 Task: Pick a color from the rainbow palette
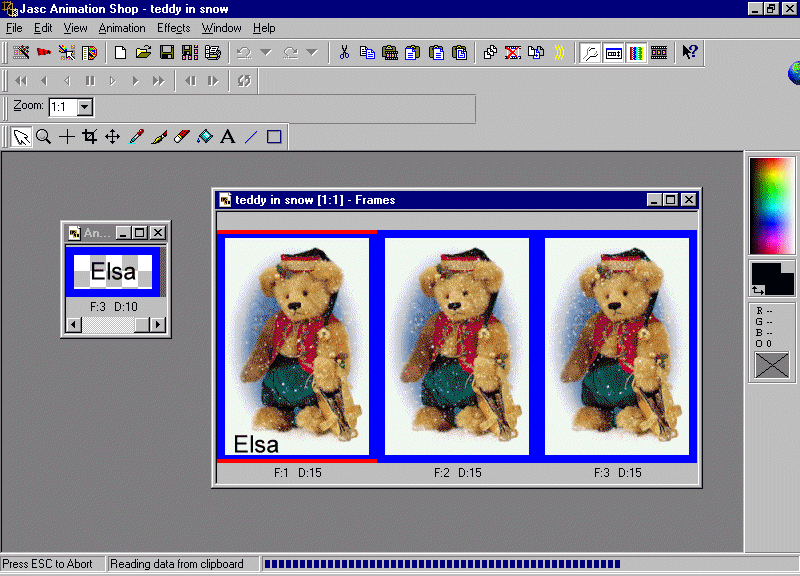pyautogui.click(x=771, y=205)
